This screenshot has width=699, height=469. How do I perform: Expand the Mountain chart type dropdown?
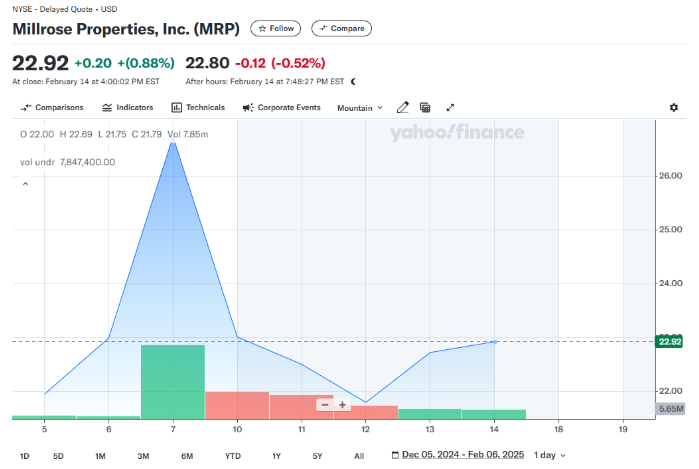(x=360, y=108)
